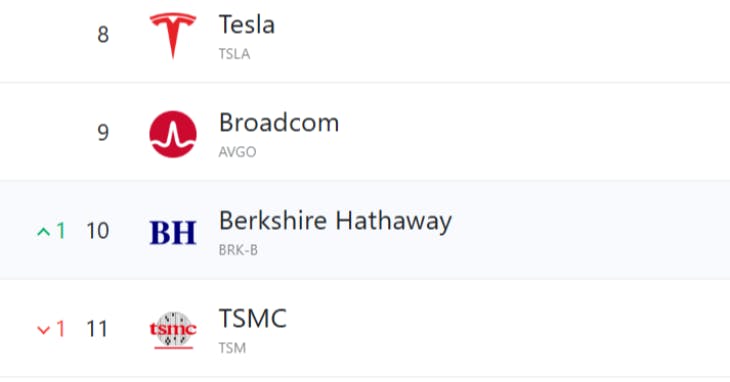Click the blue BH Berkshire logo
Screen dimensions: 730x382
coord(173,233)
